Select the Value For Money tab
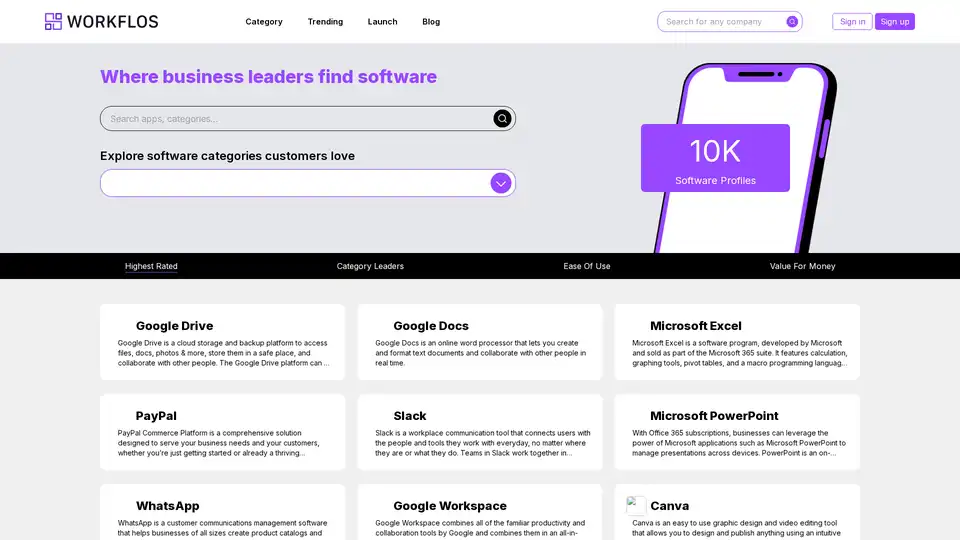 pos(802,266)
